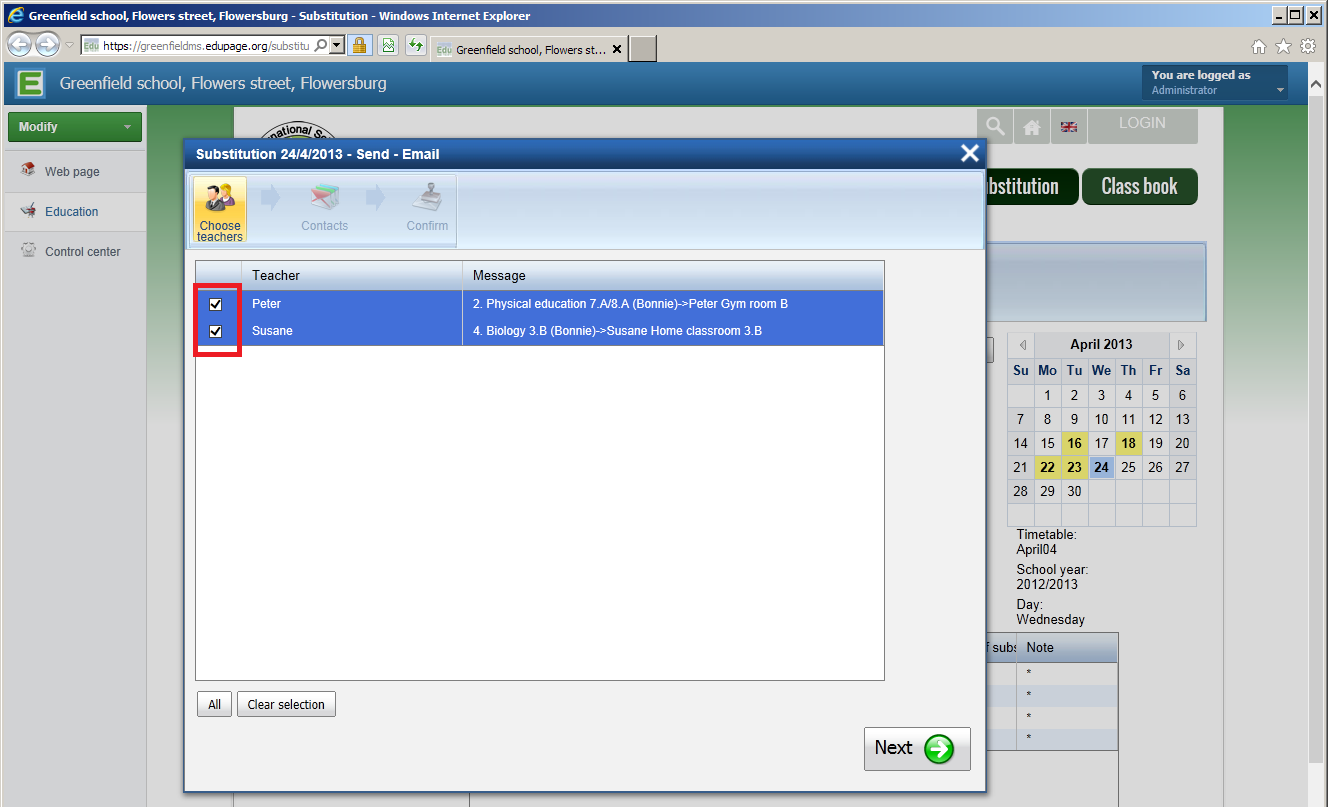Click the home icon beside search
1328x807 pixels.
tap(1032, 127)
